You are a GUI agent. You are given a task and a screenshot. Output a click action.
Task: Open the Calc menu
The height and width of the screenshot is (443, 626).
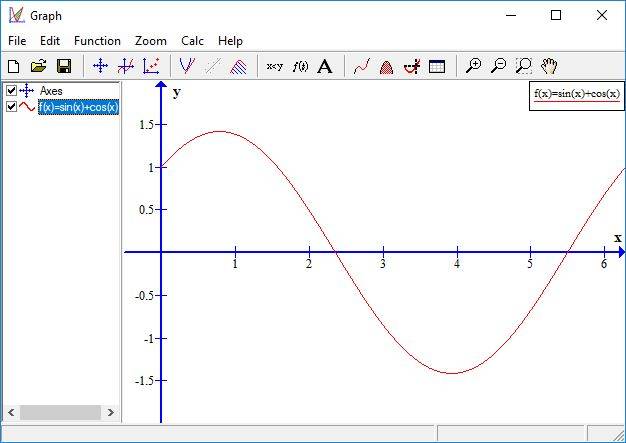pyautogui.click(x=192, y=41)
